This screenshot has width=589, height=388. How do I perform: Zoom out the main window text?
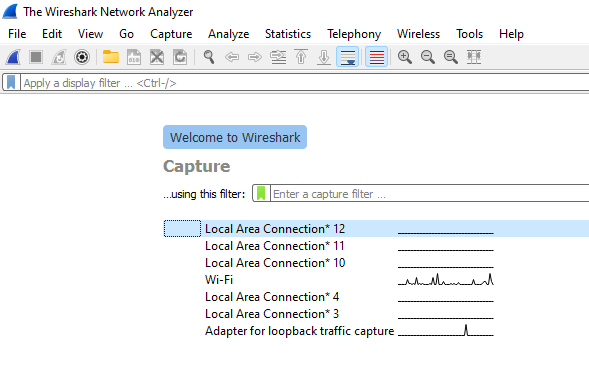pos(427,57)
